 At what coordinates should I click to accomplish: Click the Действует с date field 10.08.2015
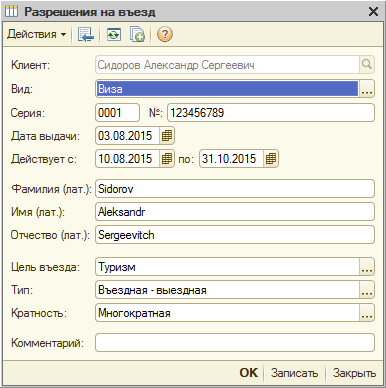pyautogui.click(x=127, y=159)
